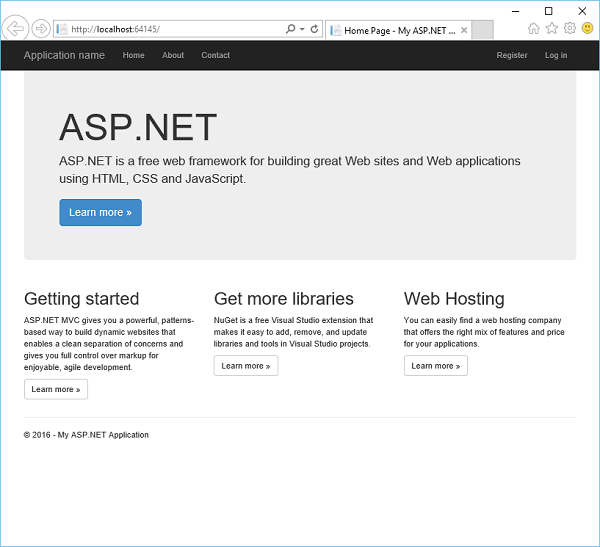Open the Tools gear icon

(570, 28)
